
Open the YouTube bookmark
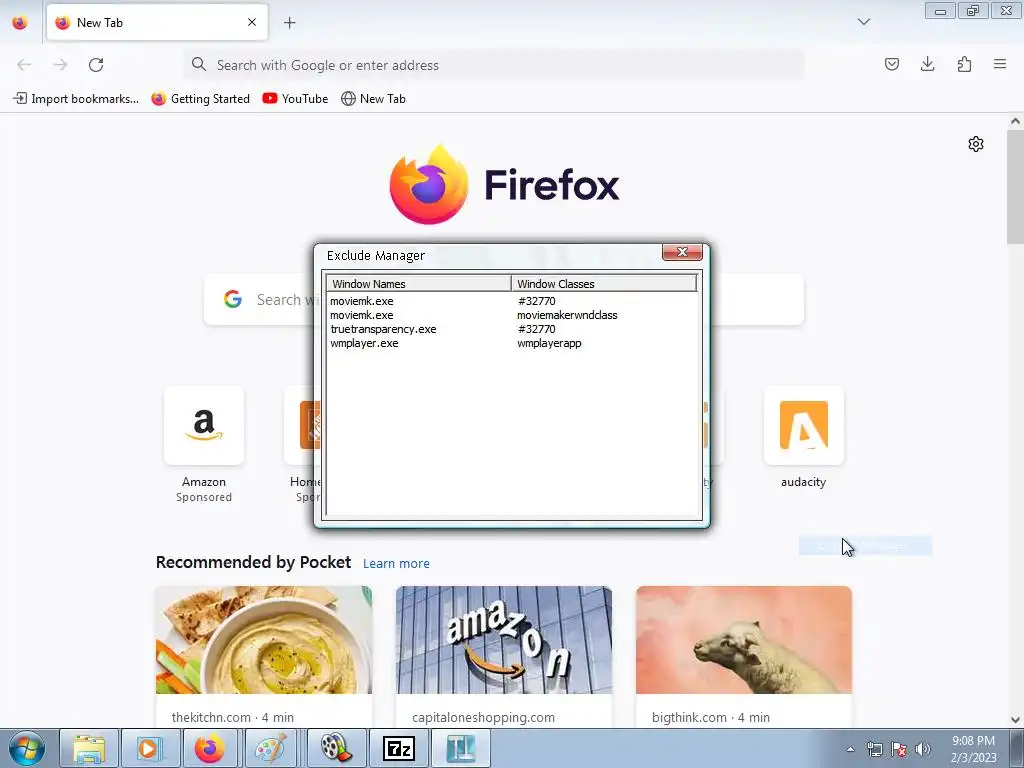(x=295, y=99)
